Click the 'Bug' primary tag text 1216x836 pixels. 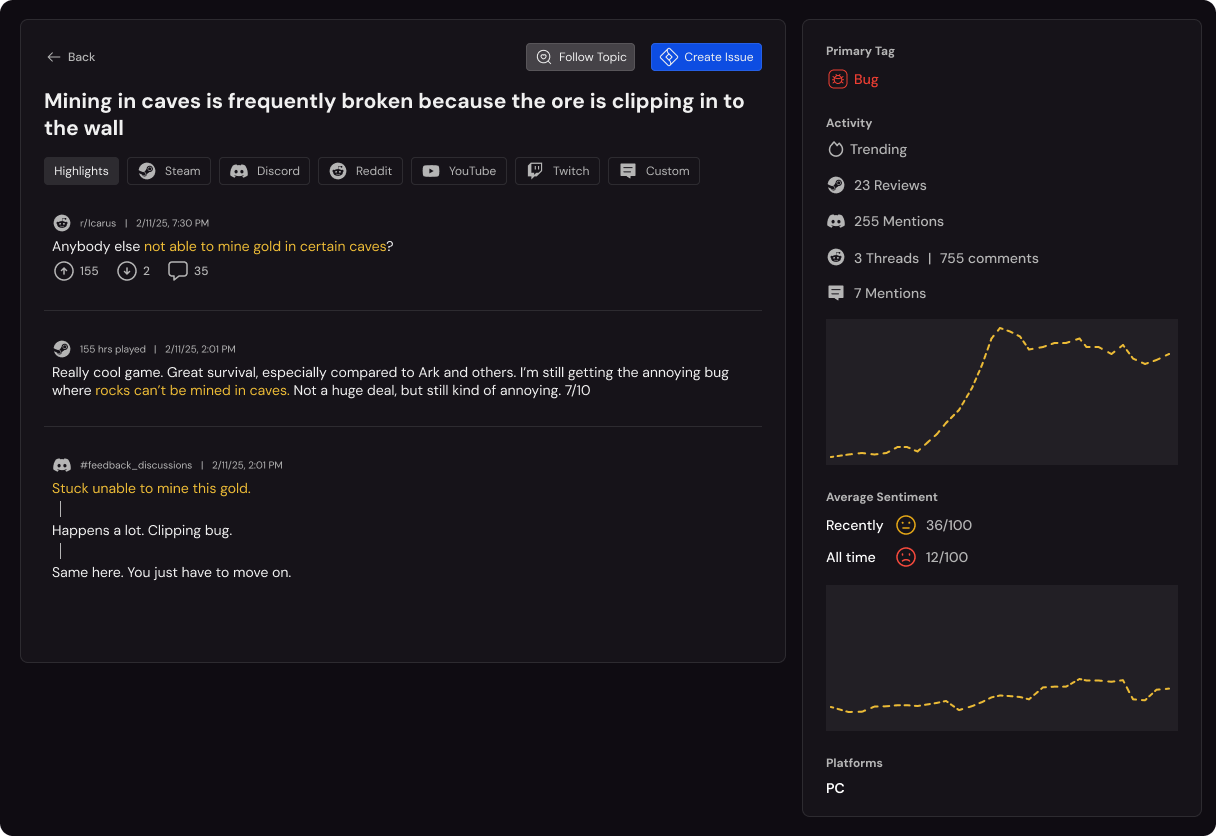click(x=866, y=79)
